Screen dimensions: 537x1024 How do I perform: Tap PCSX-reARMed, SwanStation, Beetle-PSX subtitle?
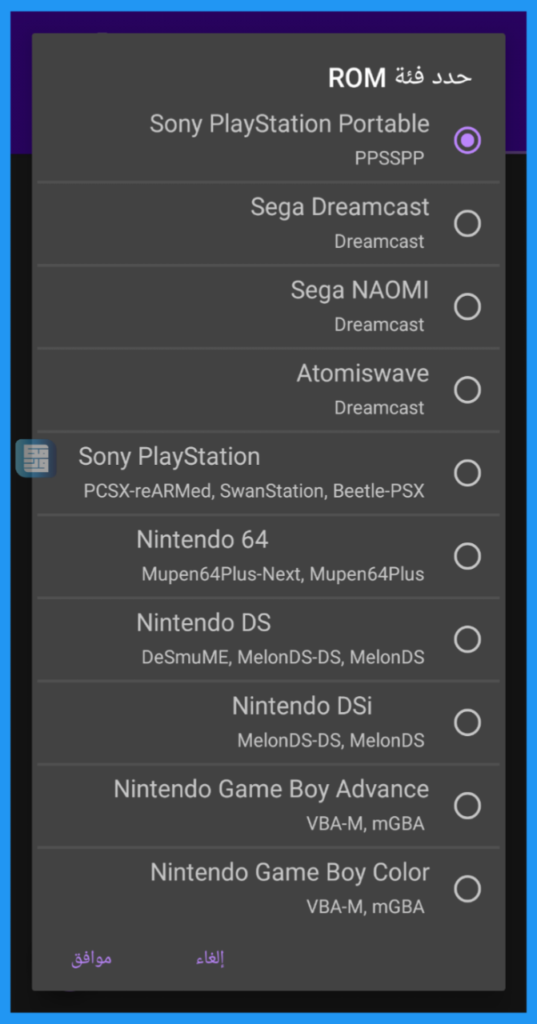pyautogui.click(x=254, y=491)
